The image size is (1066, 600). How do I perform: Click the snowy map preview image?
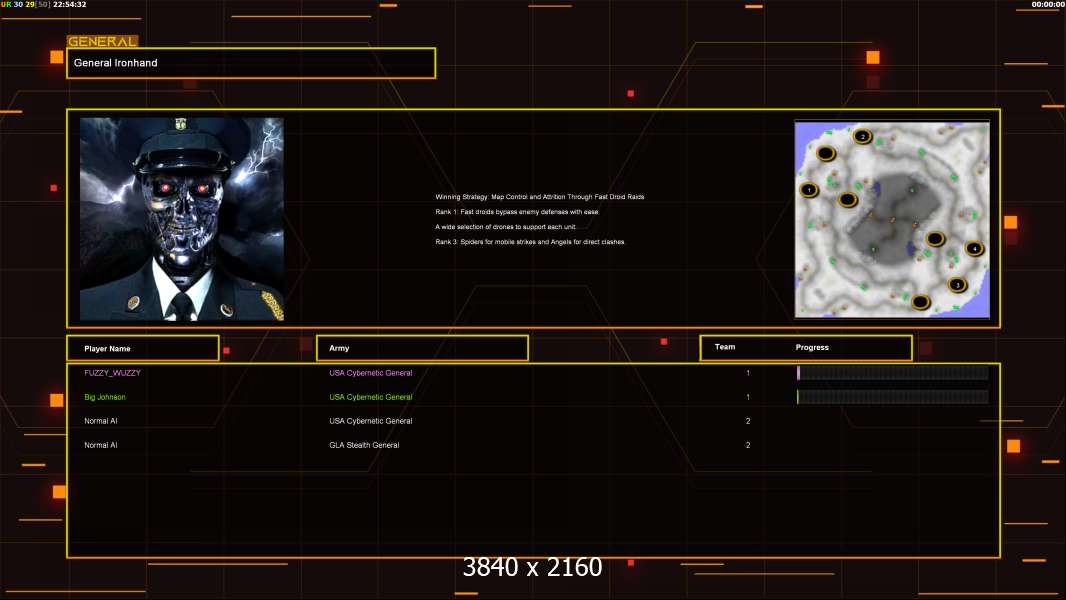click(892, 219)
